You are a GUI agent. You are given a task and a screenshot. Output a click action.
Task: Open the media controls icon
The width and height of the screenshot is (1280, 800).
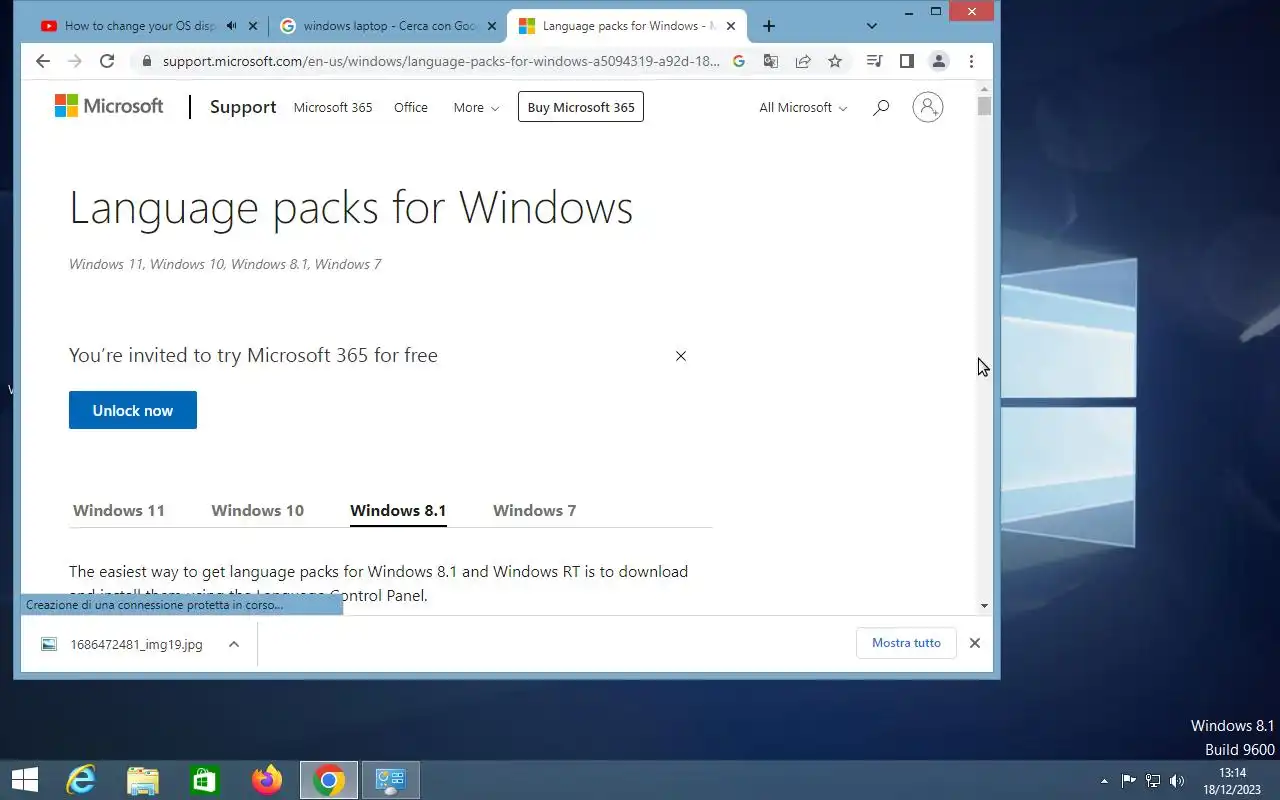(875, 61)
